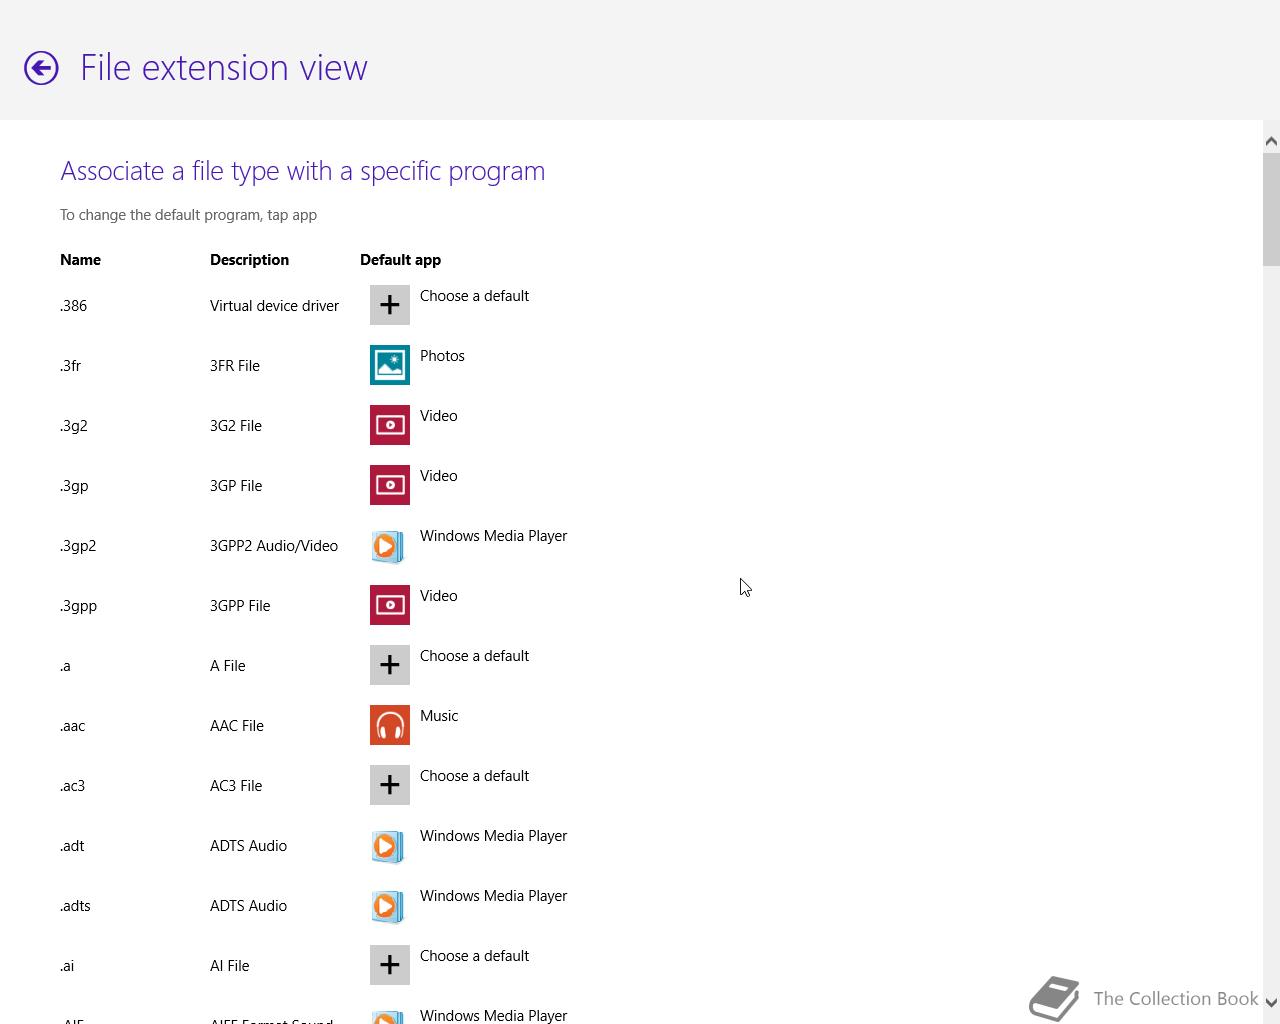The image size is (1280, 1024).
Task: Click the plus icon for .ac3
Action: (390, 785)
